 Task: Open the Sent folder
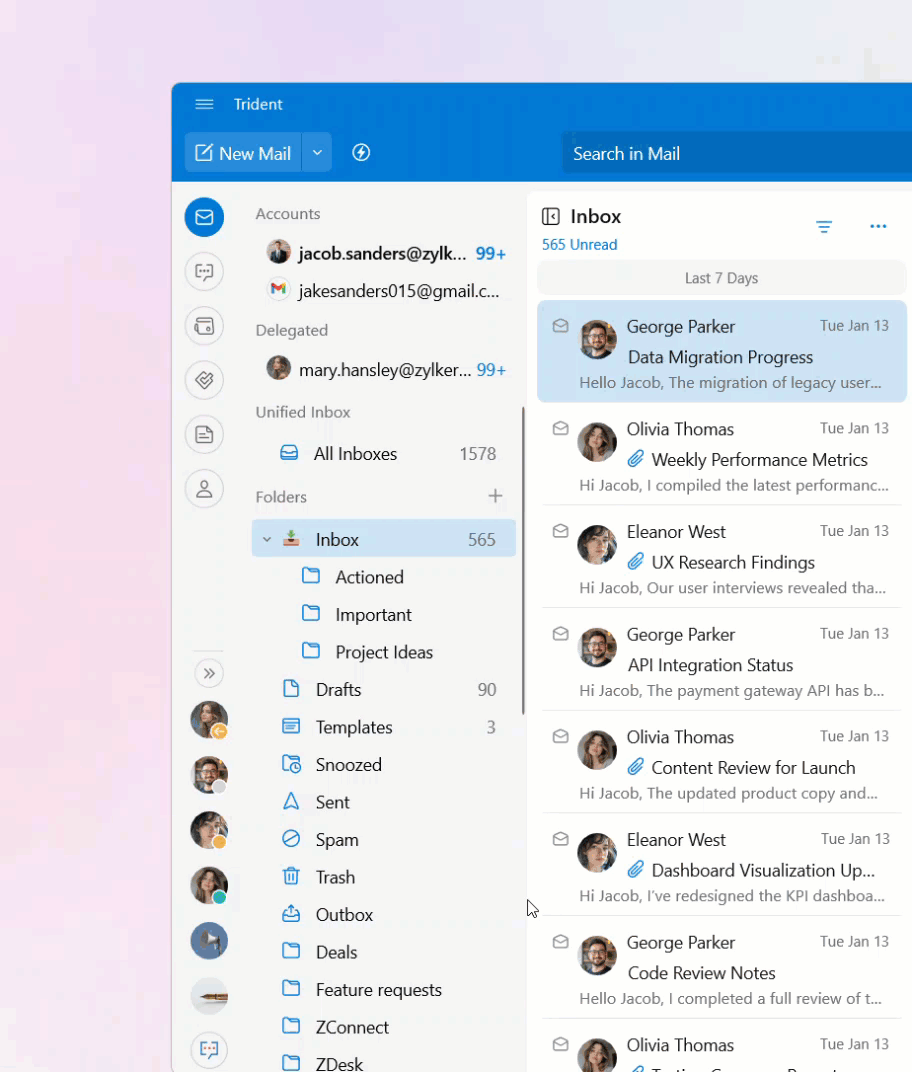384,802
